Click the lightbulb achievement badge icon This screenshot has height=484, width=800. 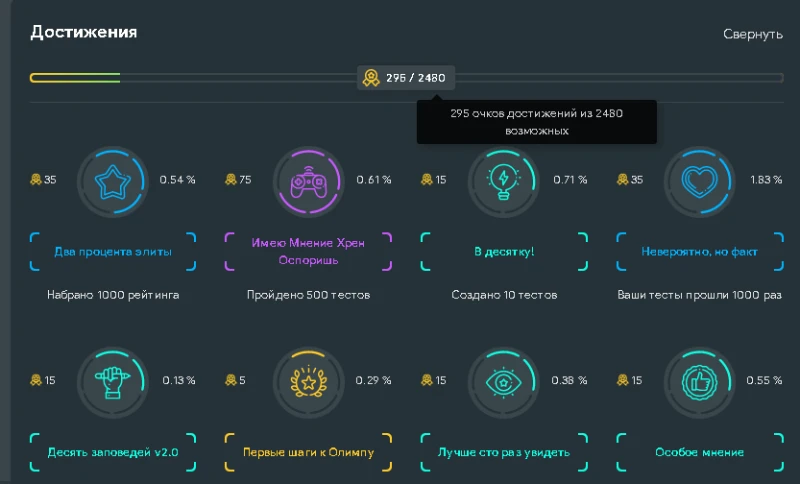pyautogui.click(x=504, y=182)
